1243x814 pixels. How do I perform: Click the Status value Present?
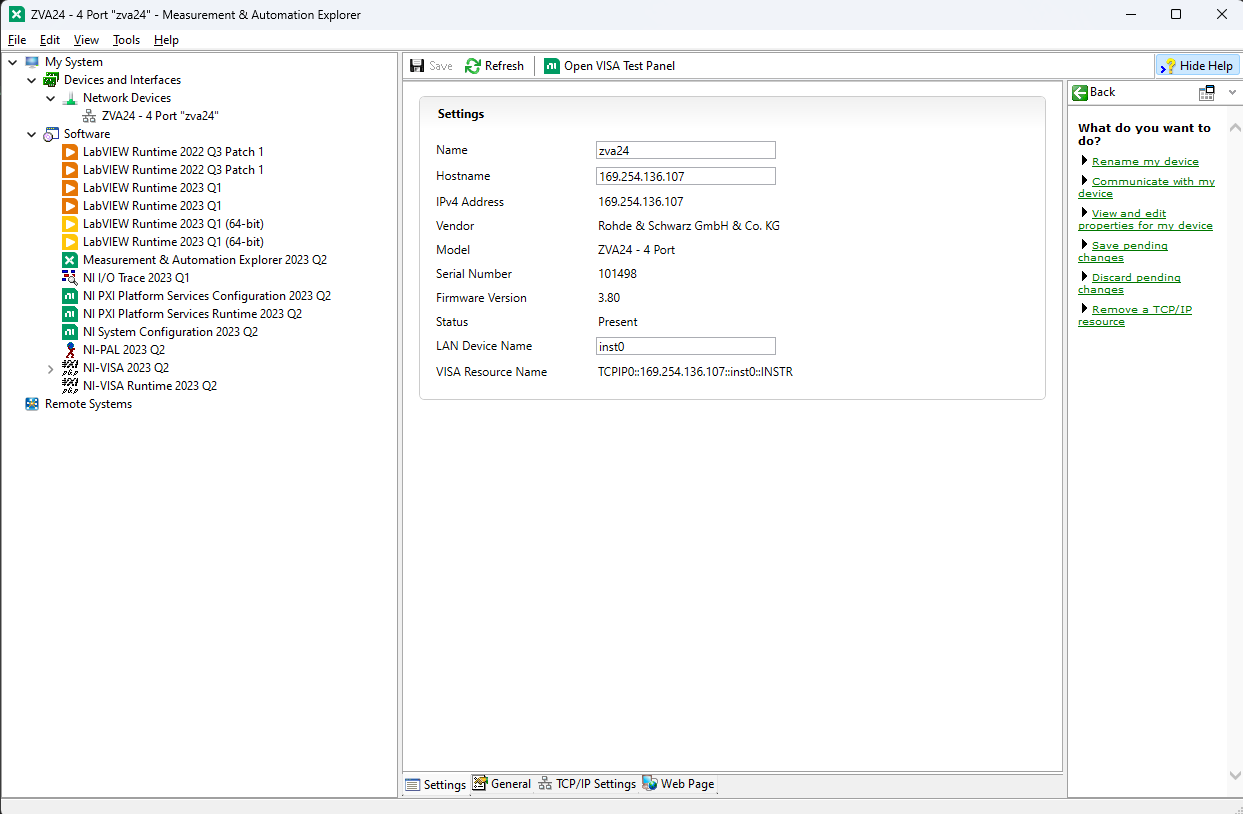coord(618,322)
